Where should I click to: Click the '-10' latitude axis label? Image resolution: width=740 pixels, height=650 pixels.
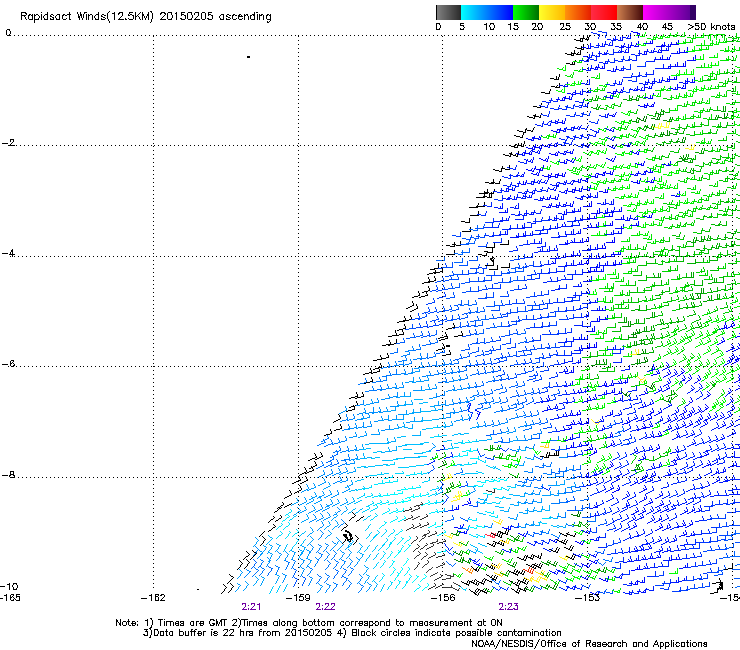pos(9,586)
